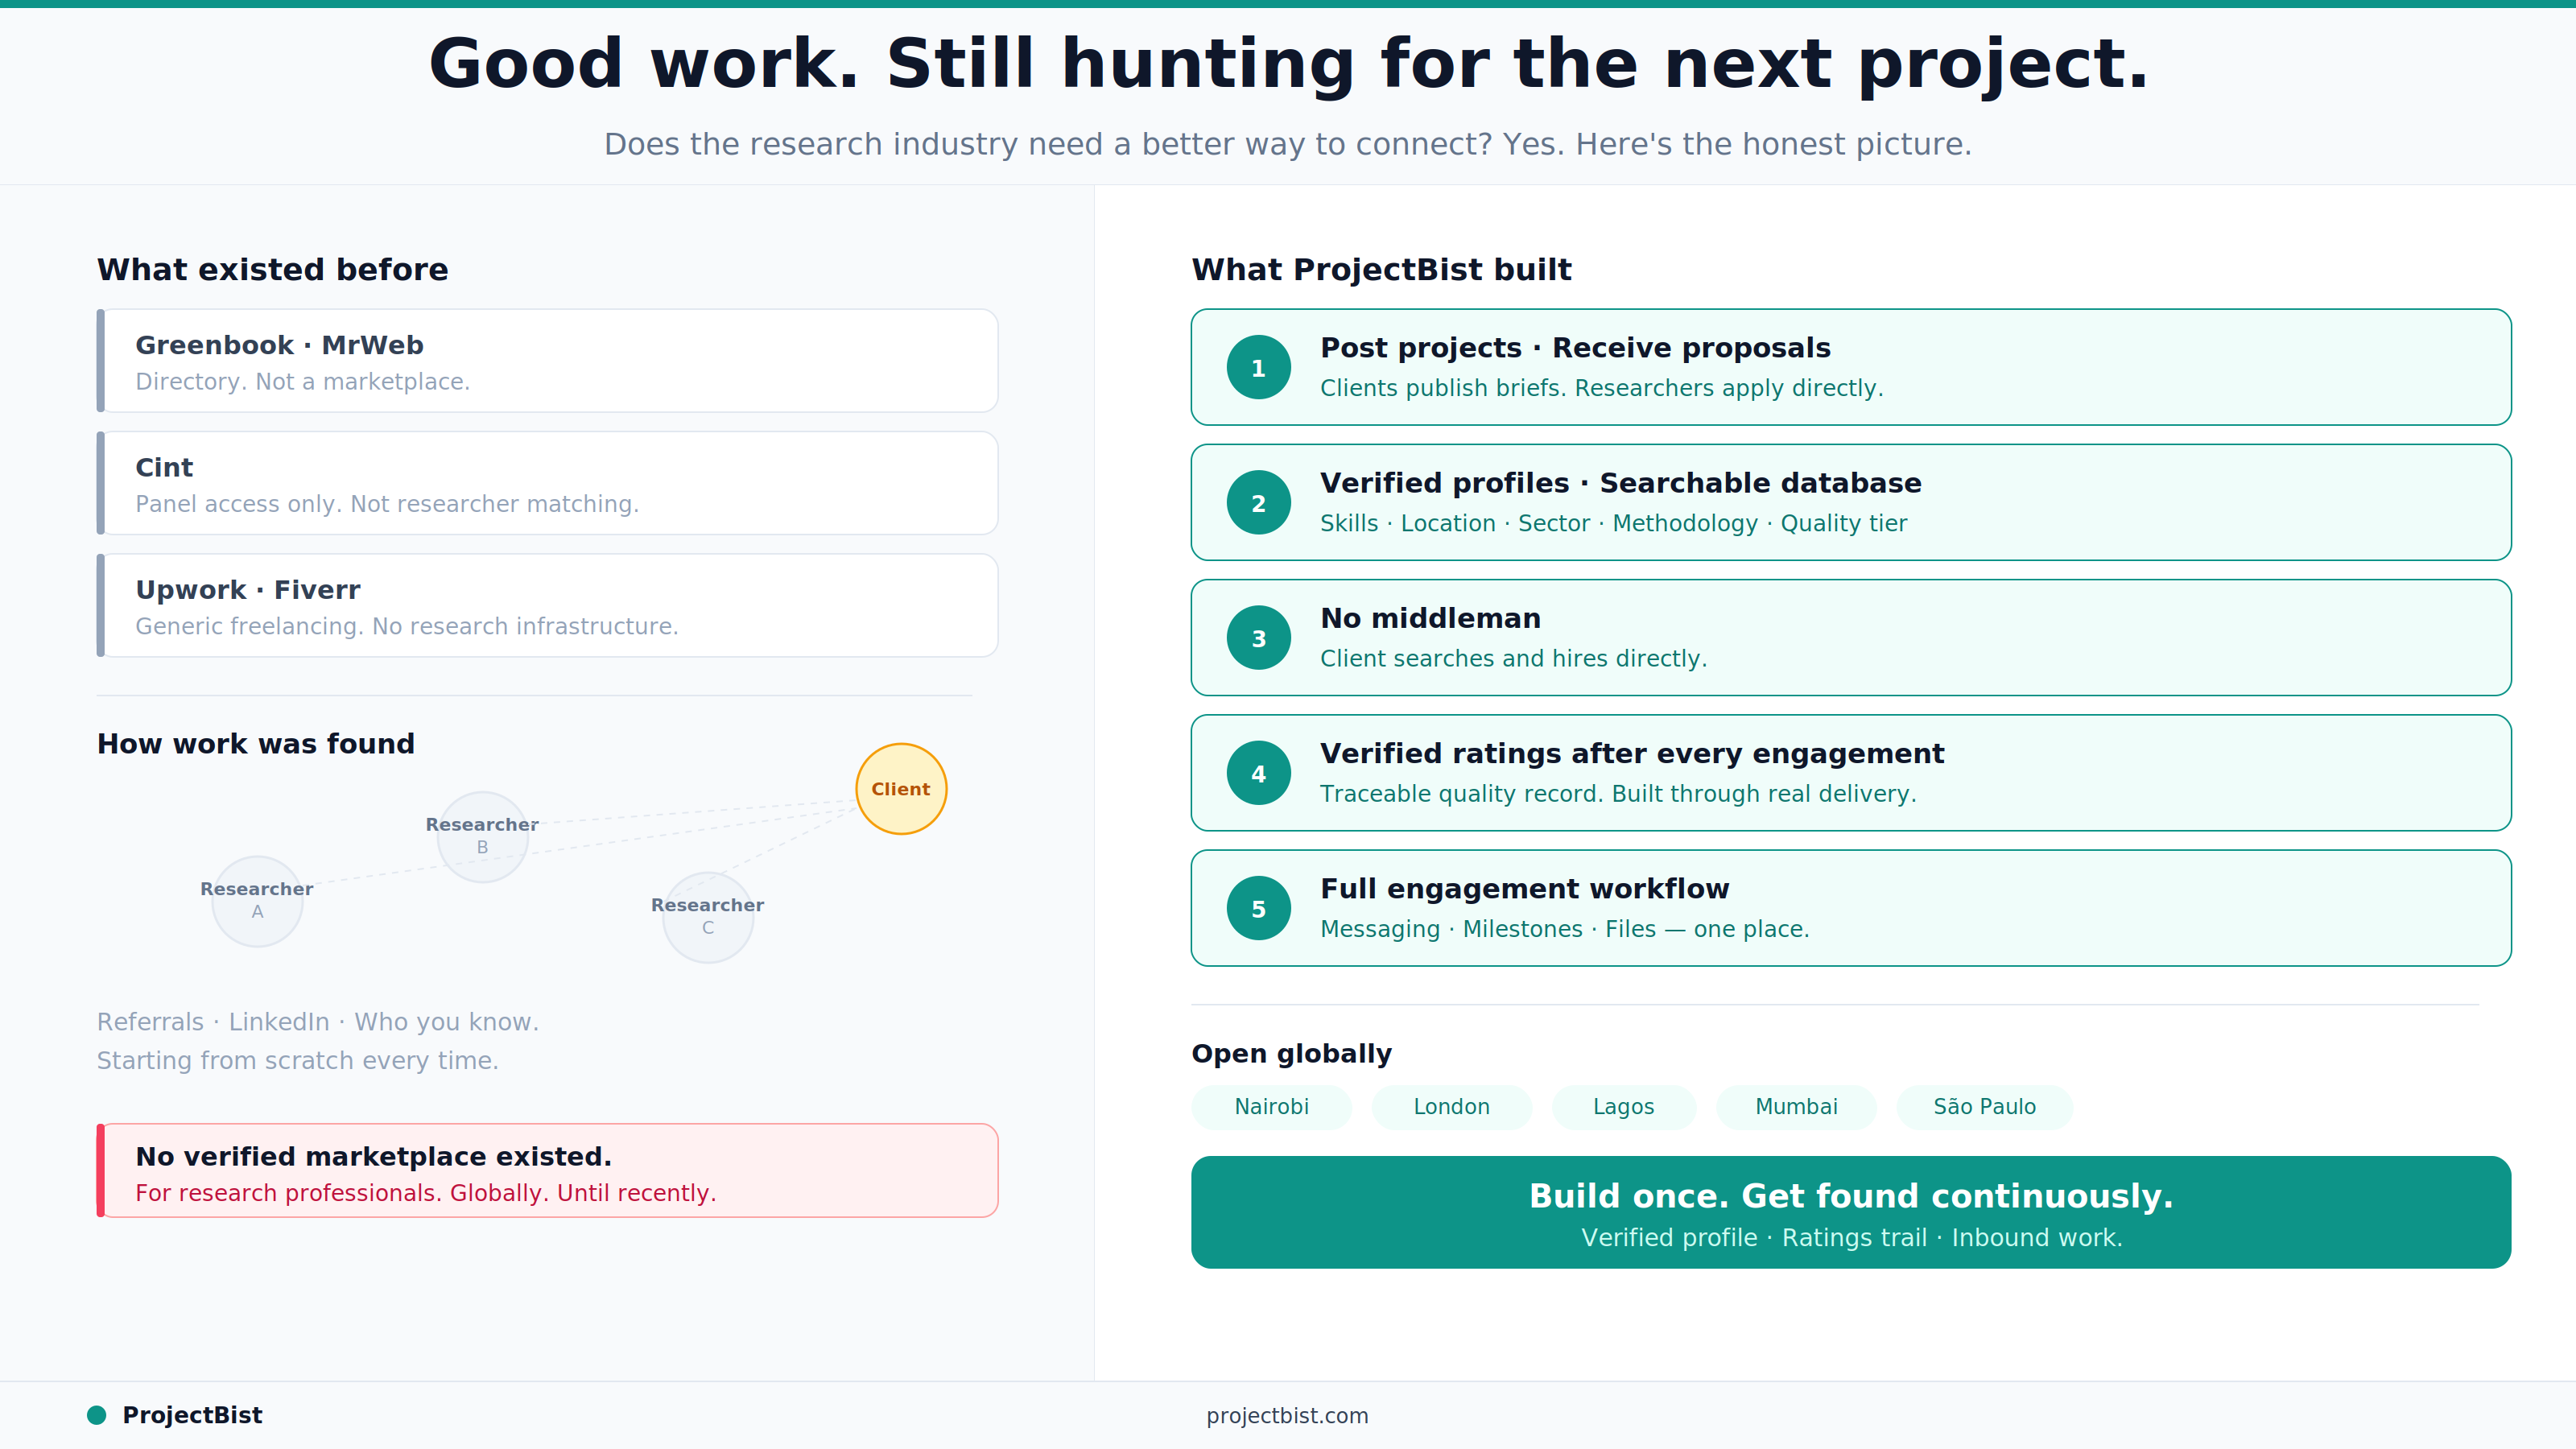Select the London city pill
This screenshot has height=1449, width=2576.
click(x=1451, y=1106)
